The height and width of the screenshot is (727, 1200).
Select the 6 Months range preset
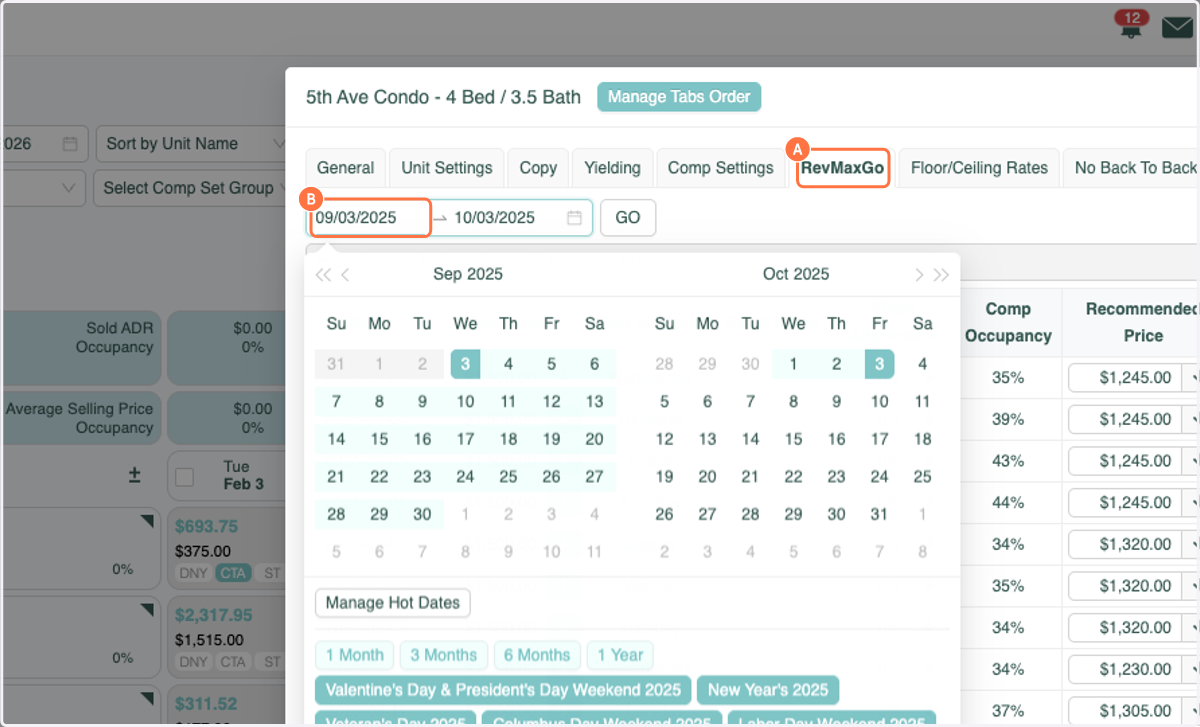coord(537,655)
